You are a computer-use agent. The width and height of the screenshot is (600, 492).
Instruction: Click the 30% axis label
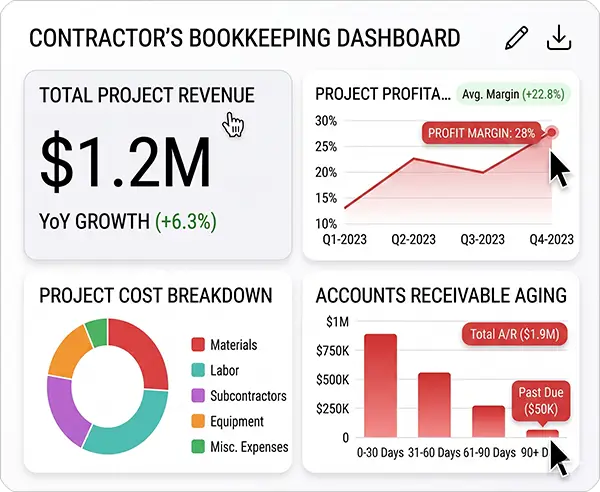pos(326,121)
